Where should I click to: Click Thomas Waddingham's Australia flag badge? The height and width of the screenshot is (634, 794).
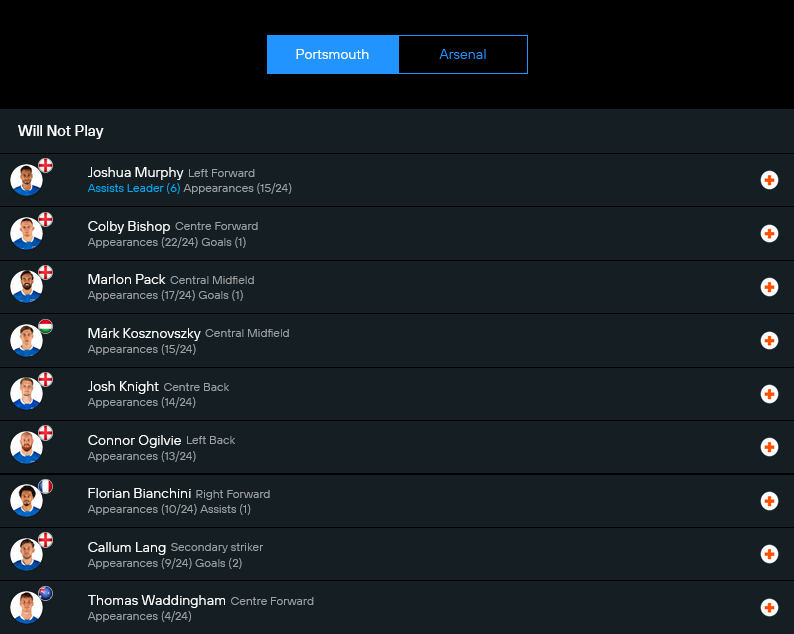click(45, 593)
